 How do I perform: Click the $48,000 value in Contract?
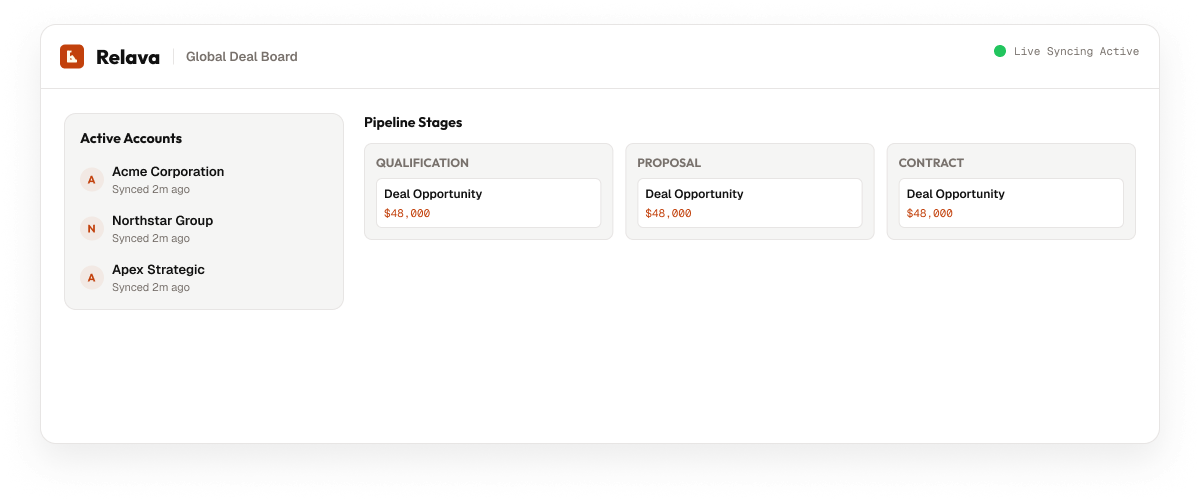click(930, 213)
